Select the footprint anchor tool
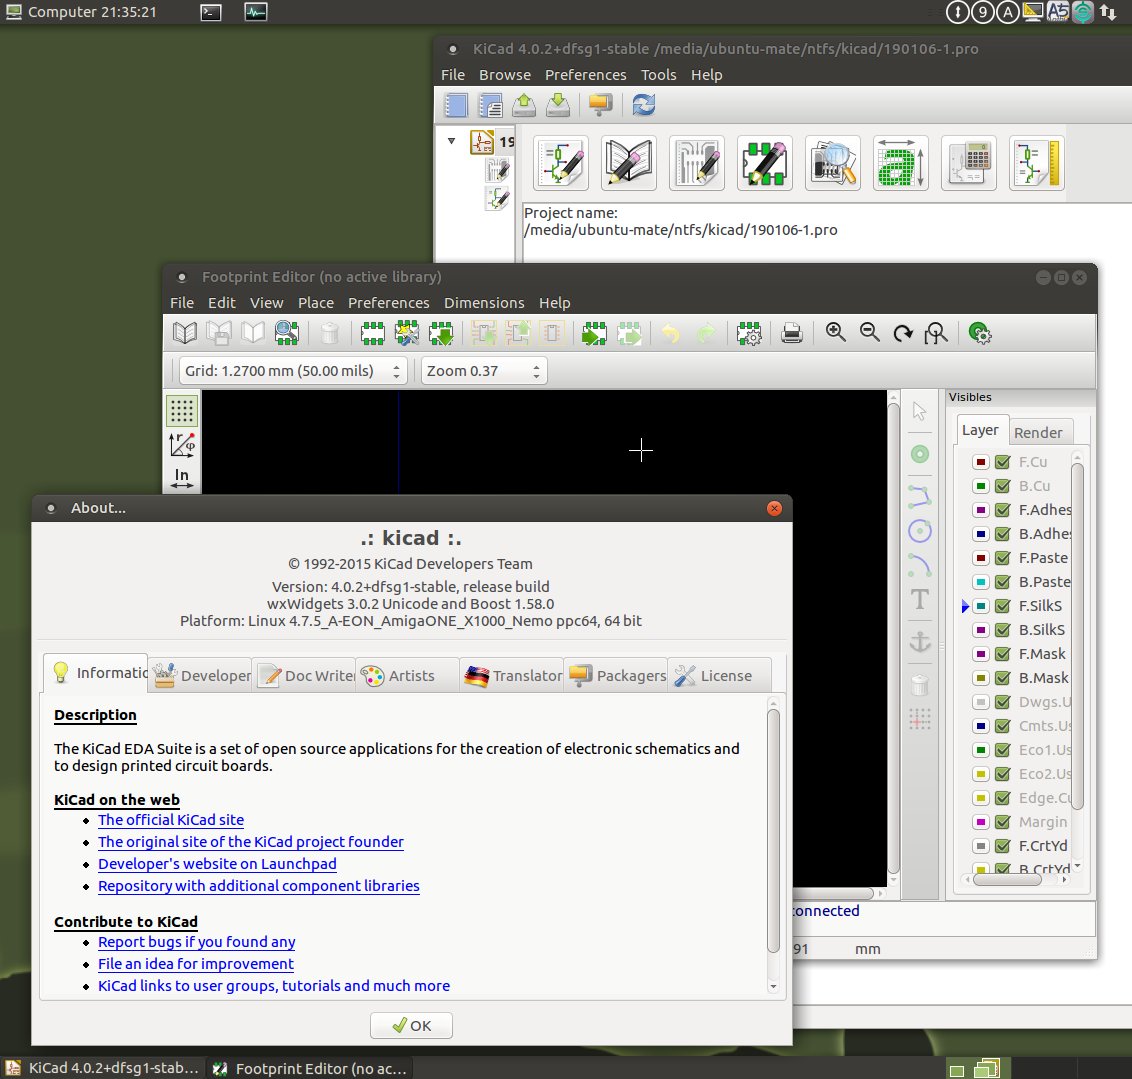This screenshot has width=1132, height=1079. point(920,641)
